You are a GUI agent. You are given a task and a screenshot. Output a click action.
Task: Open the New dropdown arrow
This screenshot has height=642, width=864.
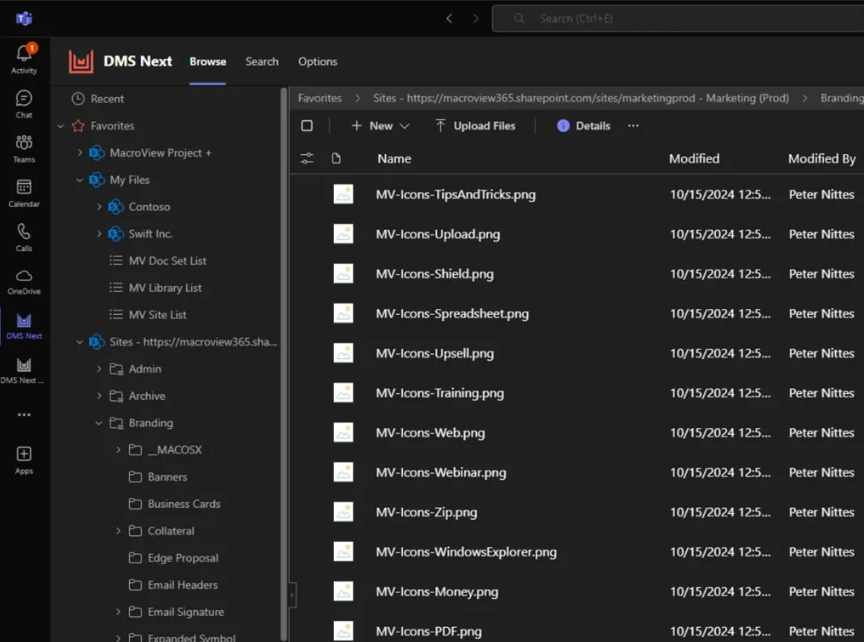(404, 126)
